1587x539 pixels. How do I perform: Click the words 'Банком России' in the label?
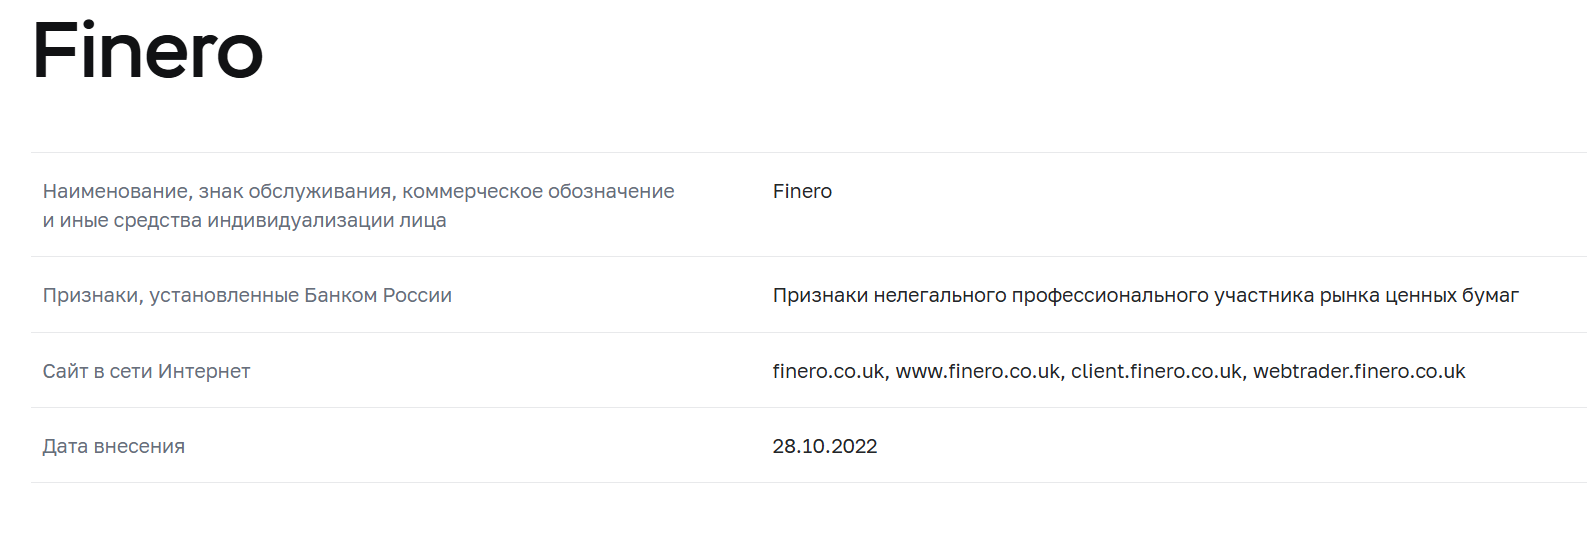pos(378,295)
